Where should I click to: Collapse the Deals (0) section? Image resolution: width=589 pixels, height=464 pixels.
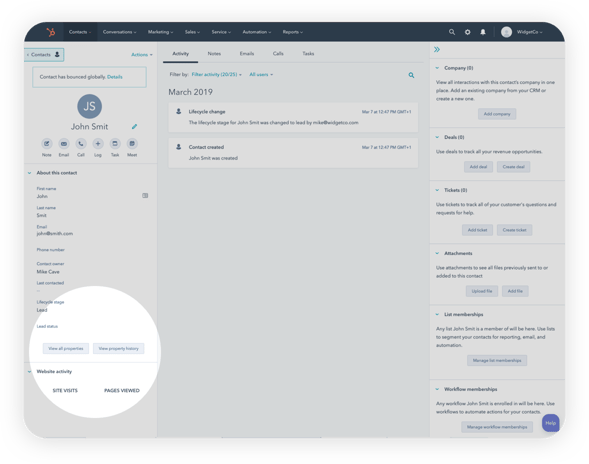[x=437, y=137]
